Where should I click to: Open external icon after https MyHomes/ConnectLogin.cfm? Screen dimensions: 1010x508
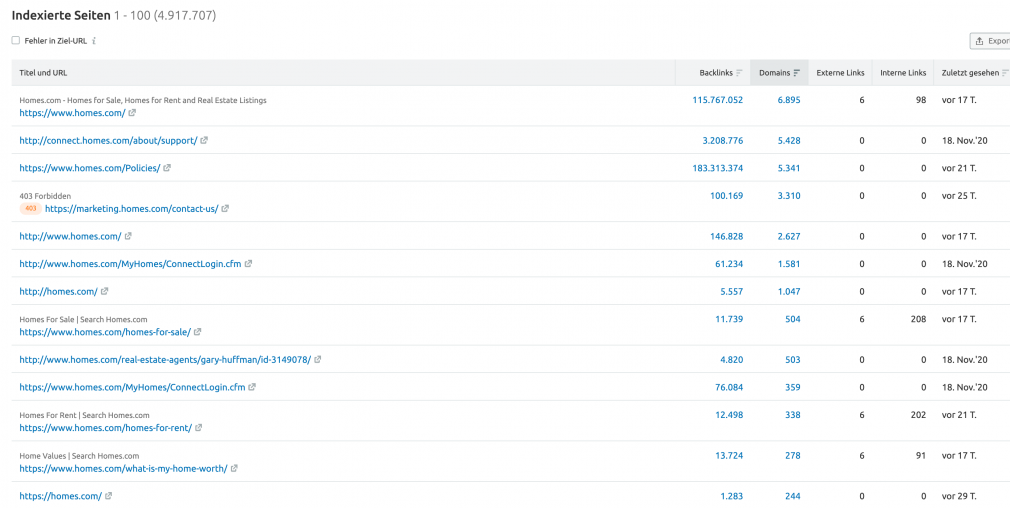click(x=252, y=387)
